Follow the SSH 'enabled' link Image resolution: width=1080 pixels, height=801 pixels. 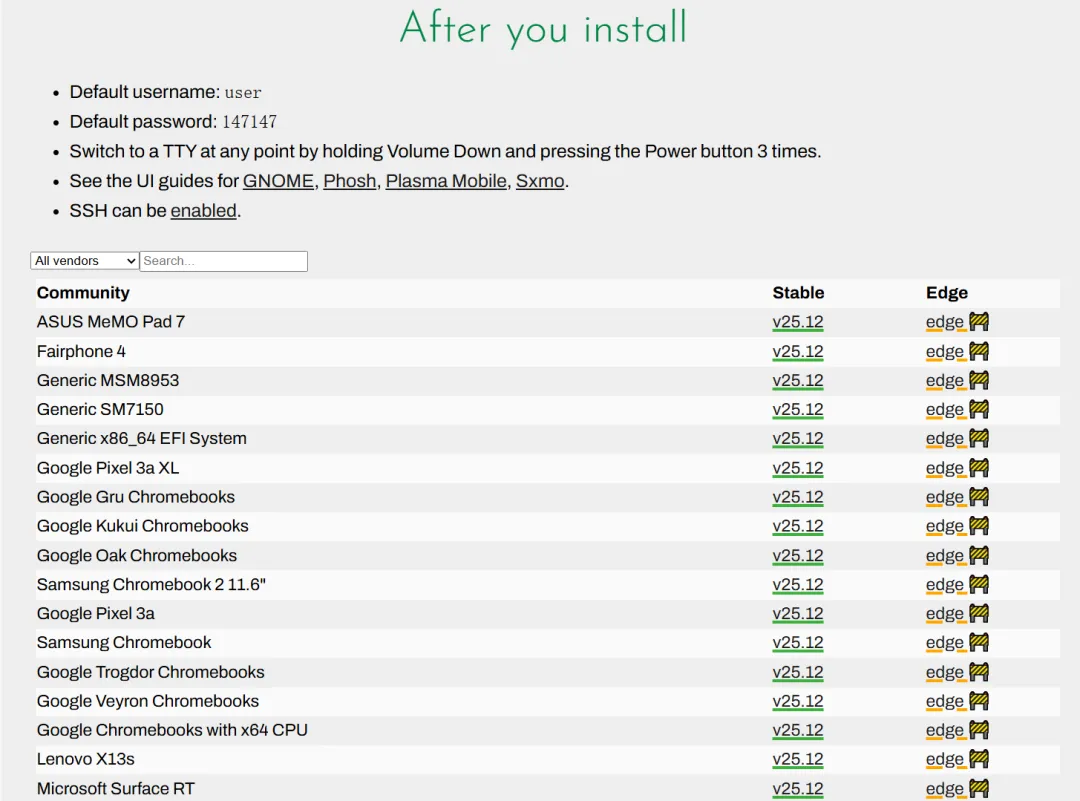coord(203,211)
